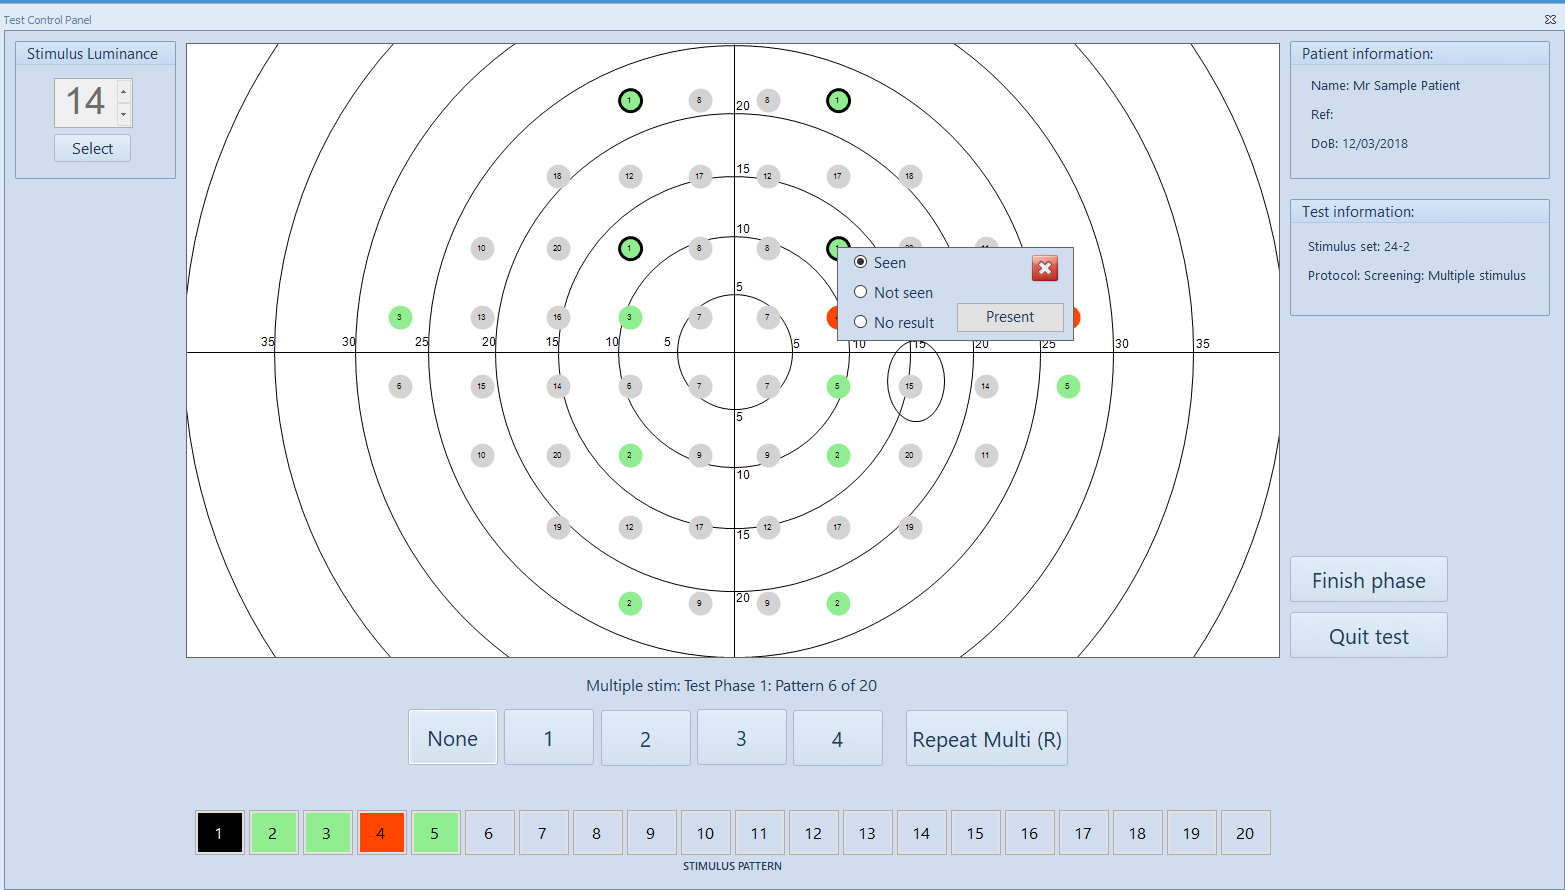
Task: Select the Seen radio button
Action: [860, 262]
